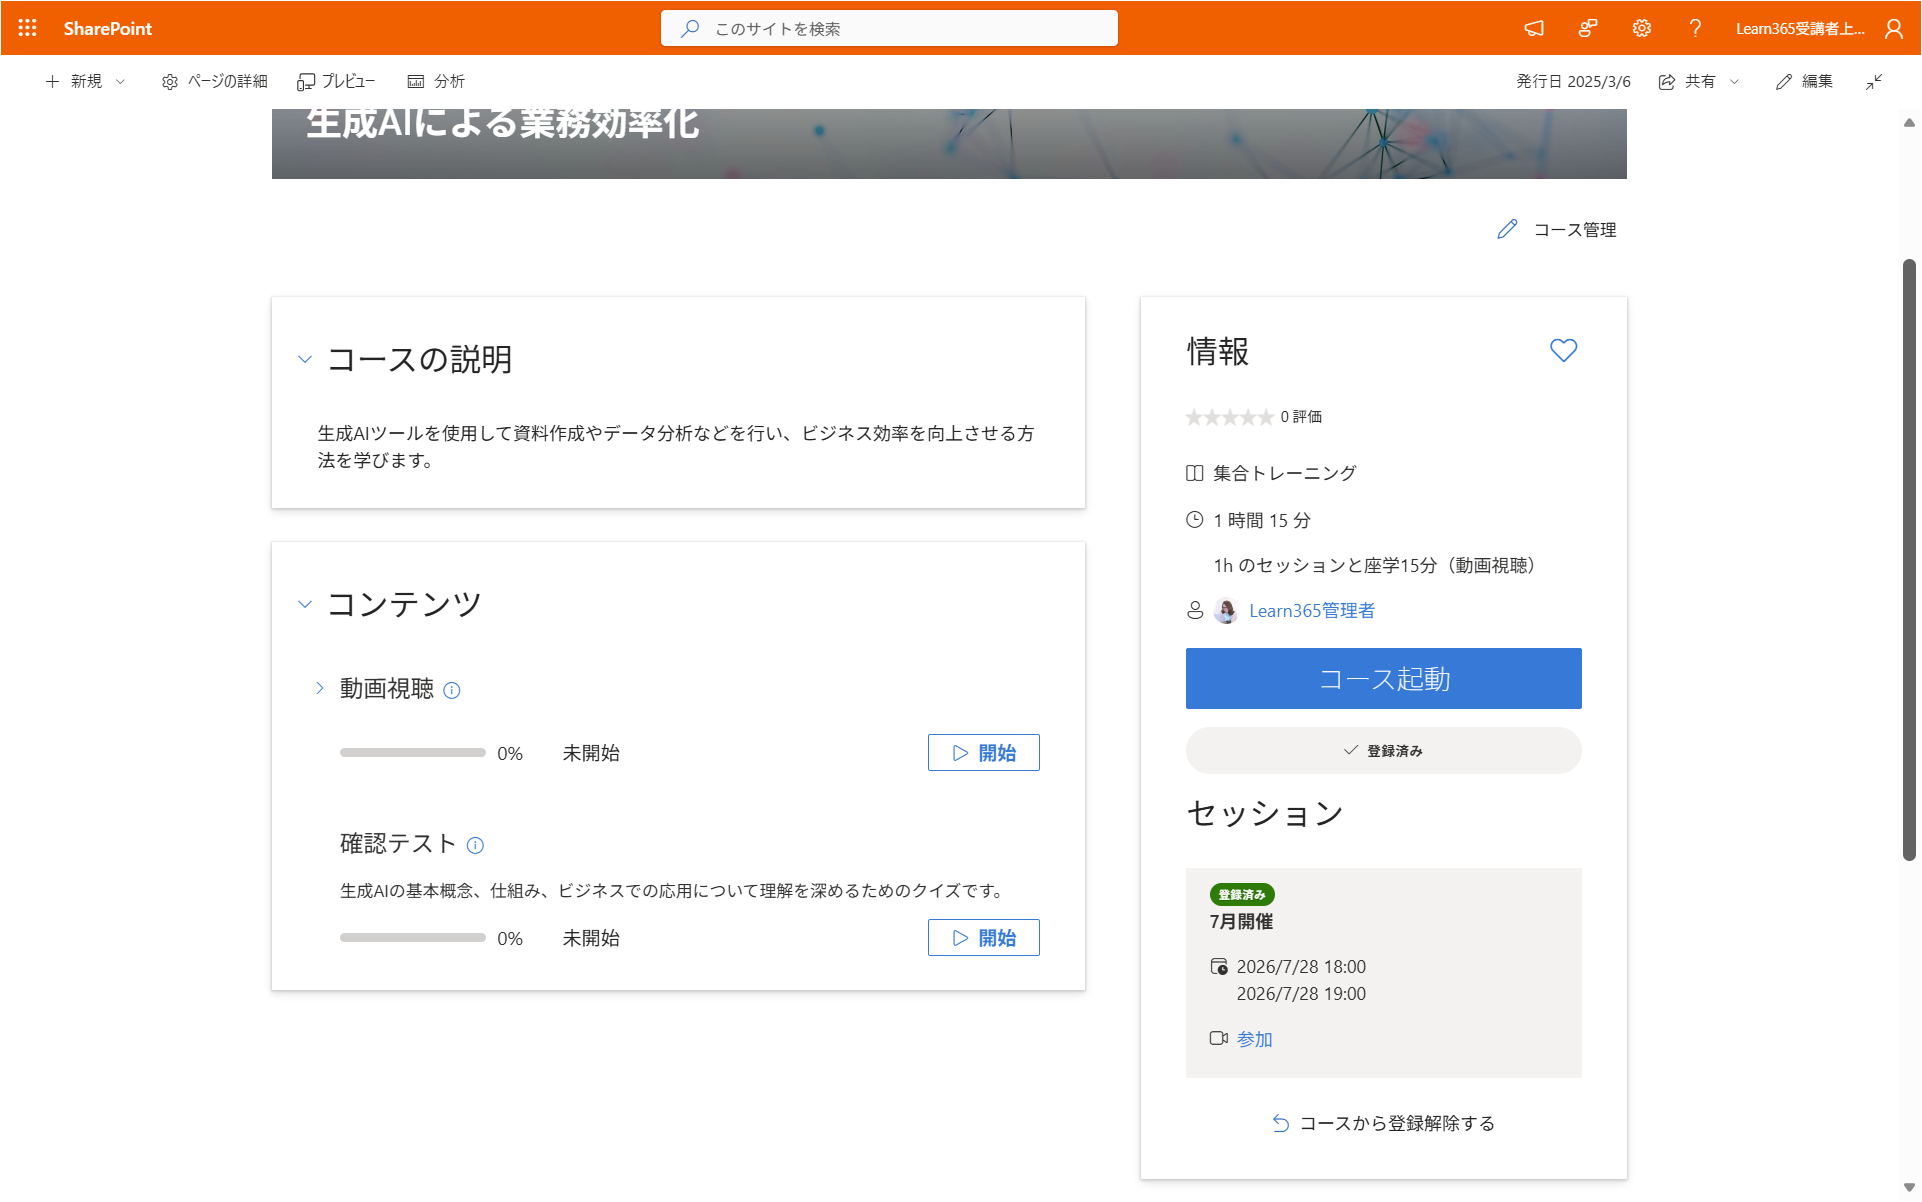Click the 動画視聴 heading text
The width and height of the screenshot is (1922, 1202).
click(x=386, y=688)
